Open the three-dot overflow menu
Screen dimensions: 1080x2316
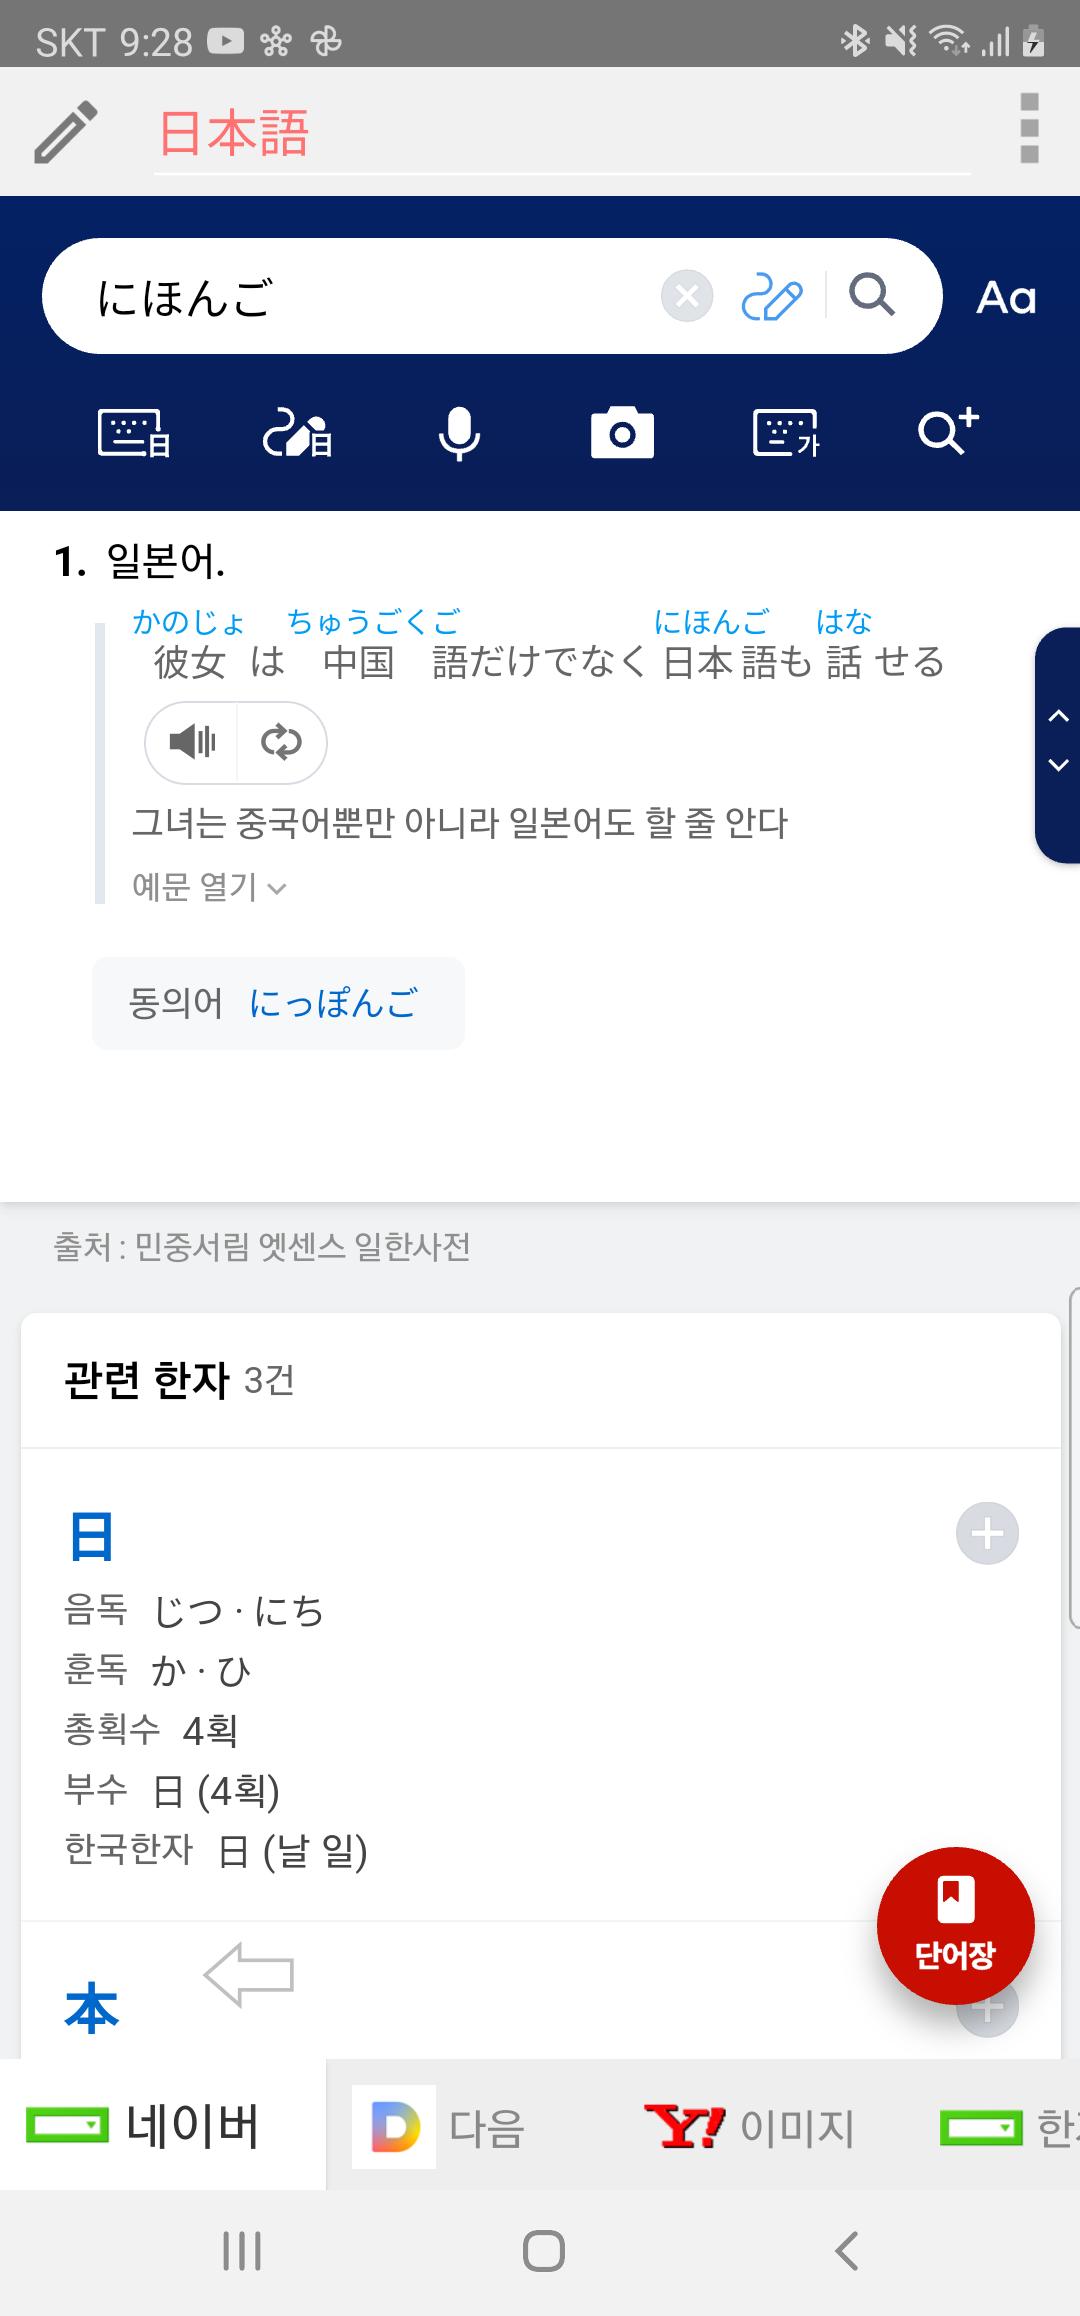tap(1029, 129)
